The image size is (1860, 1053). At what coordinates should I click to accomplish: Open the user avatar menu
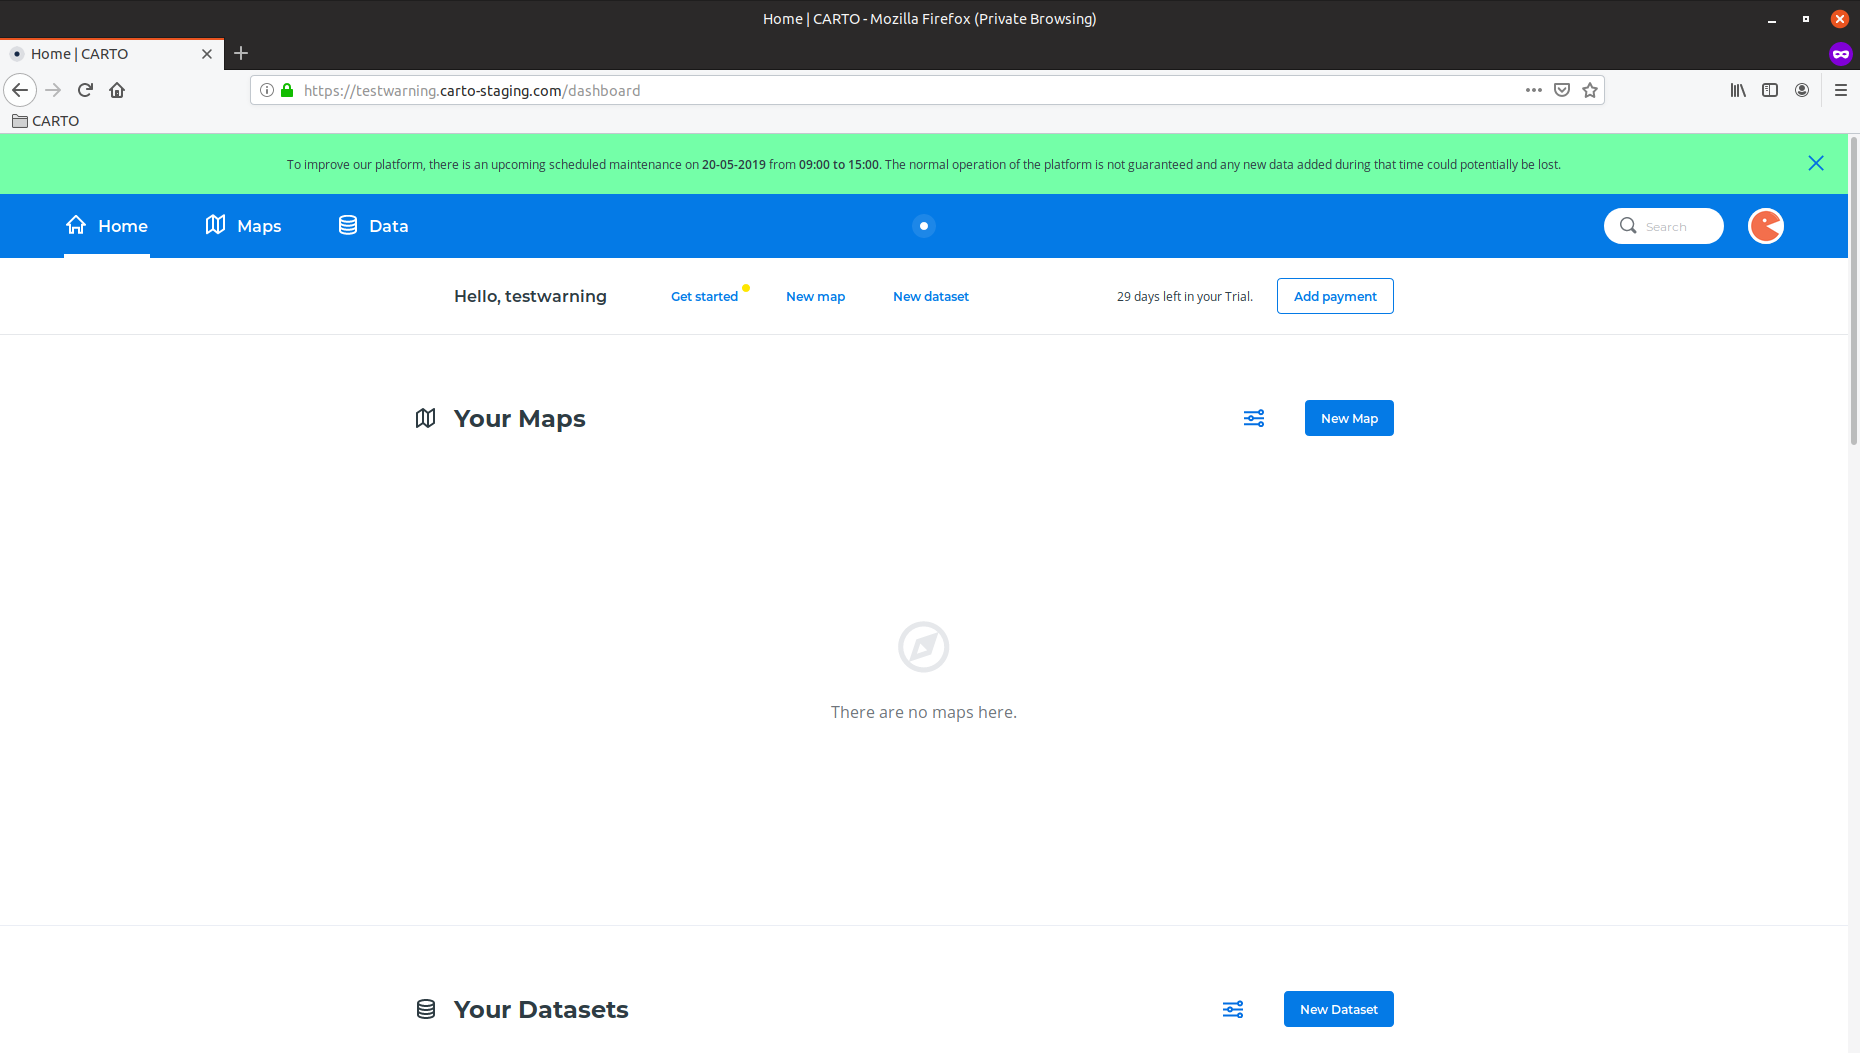click(1766, 226)
